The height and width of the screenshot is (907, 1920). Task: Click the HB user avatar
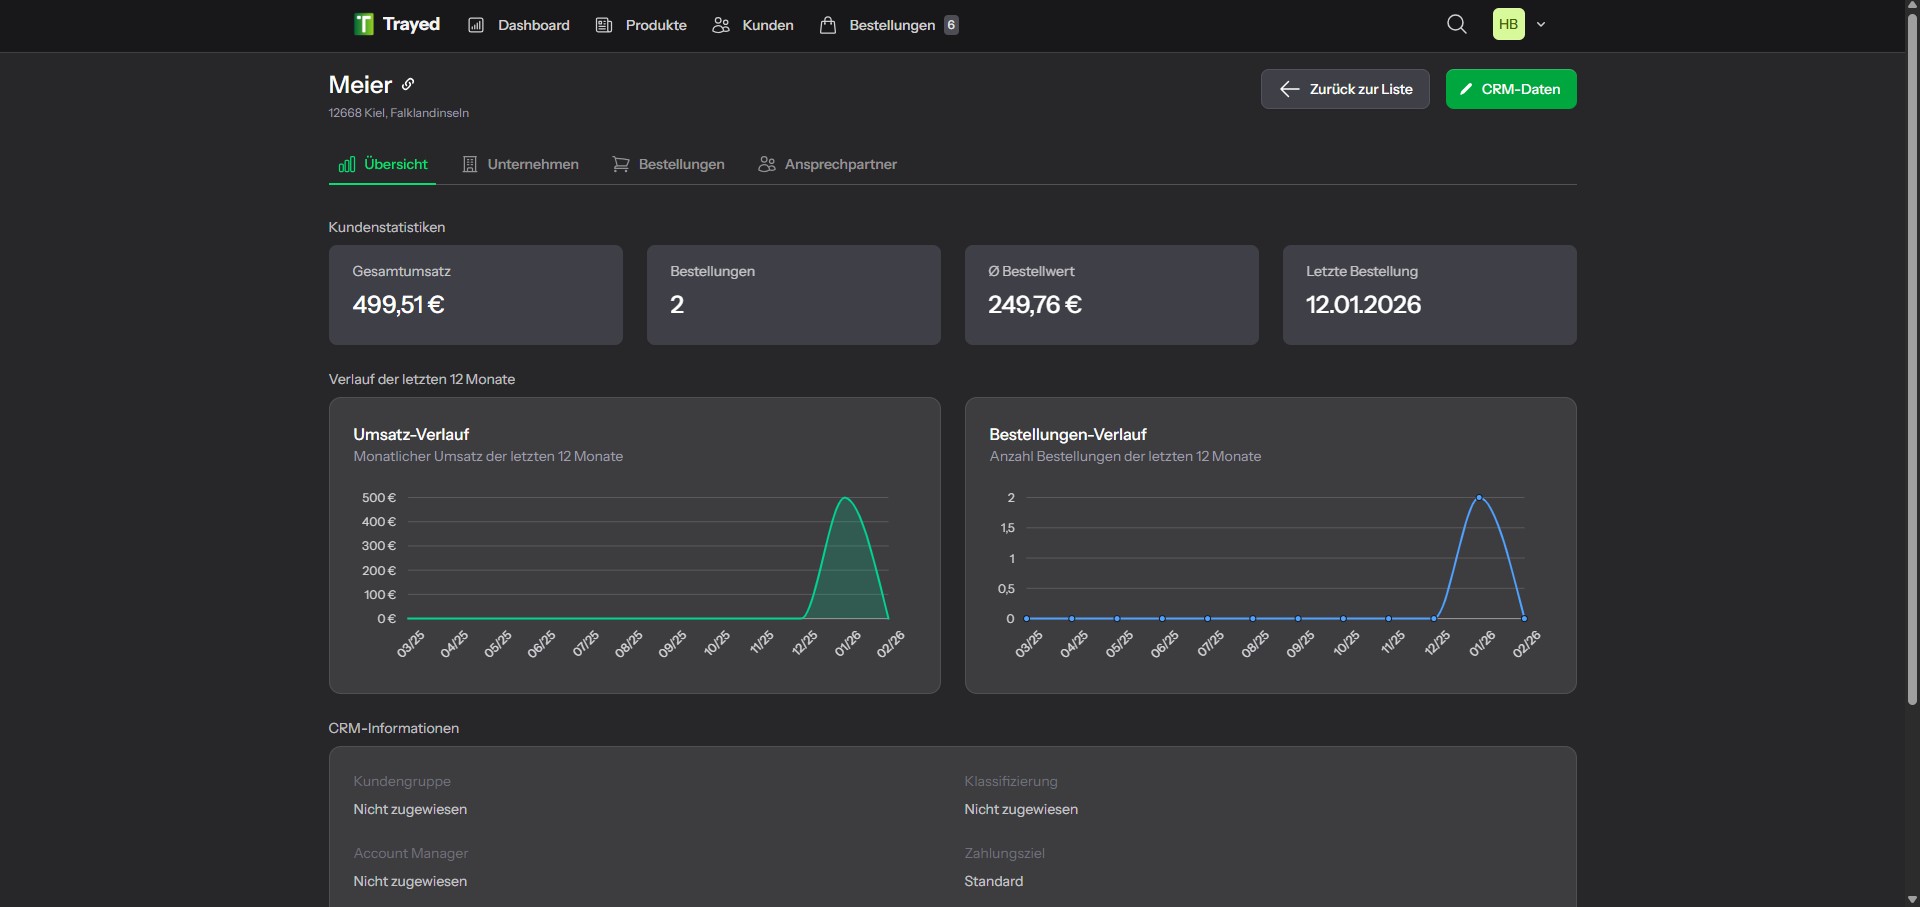(1508, 24)
